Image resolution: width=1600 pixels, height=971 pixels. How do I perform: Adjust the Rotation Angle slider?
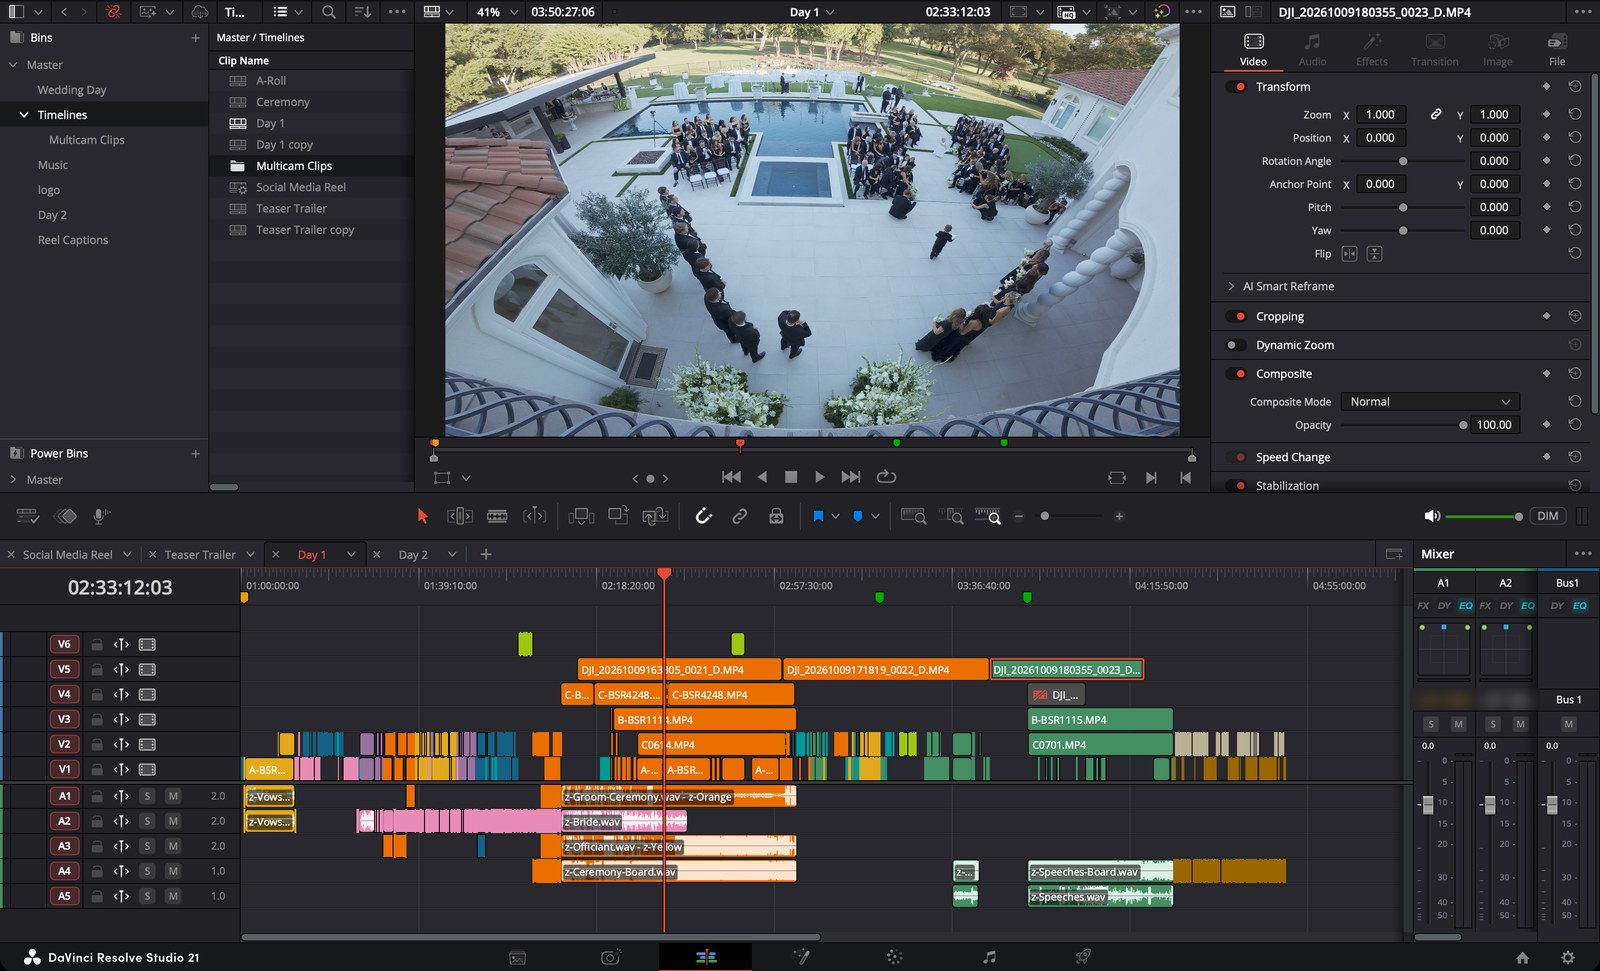point(1403,161)
